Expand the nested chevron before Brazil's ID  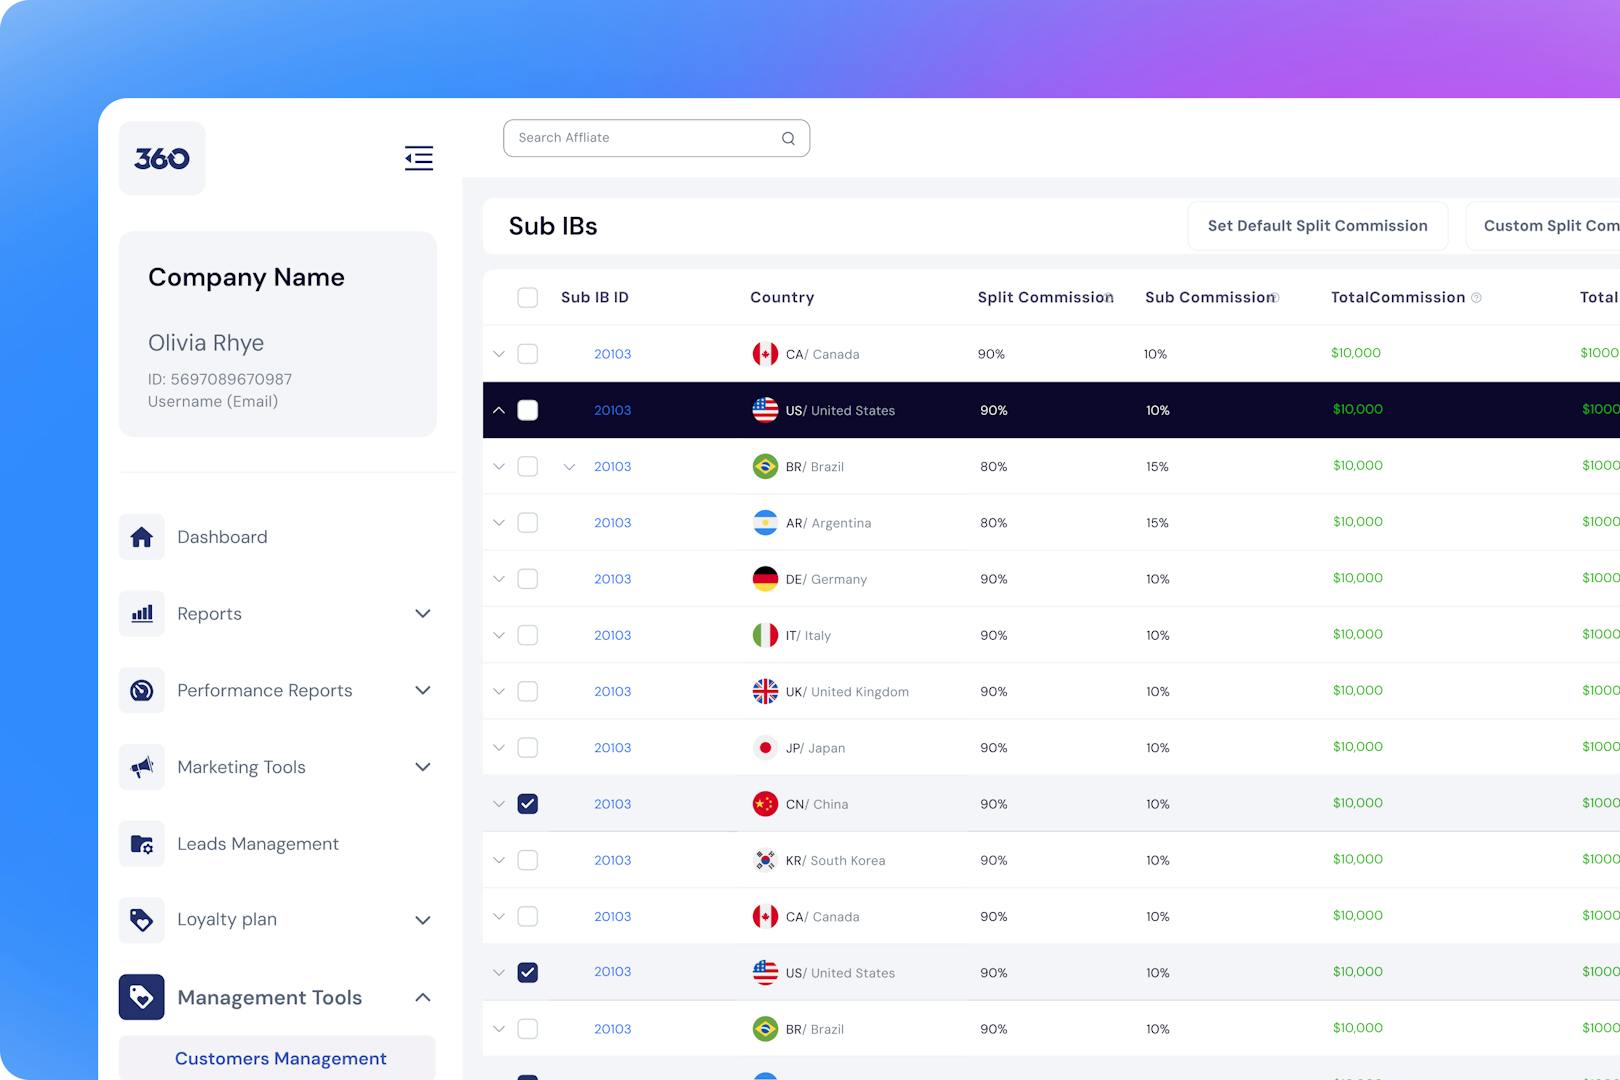coord(569,467)
